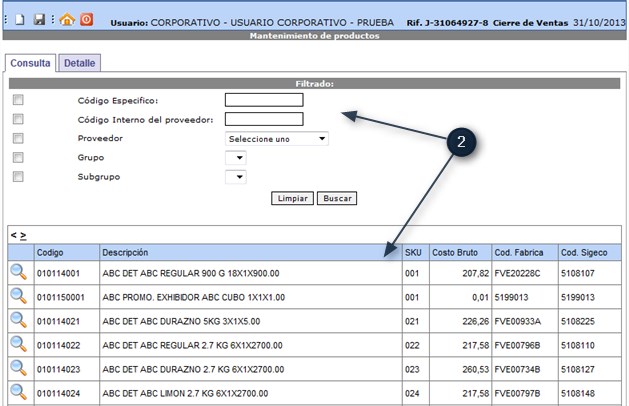The image size is (629, 406).
Task: Select description 'ABC DET ABC DURAZNO 2.7 KG 6X1X2700.00'
Action: [x=193, y=369]
